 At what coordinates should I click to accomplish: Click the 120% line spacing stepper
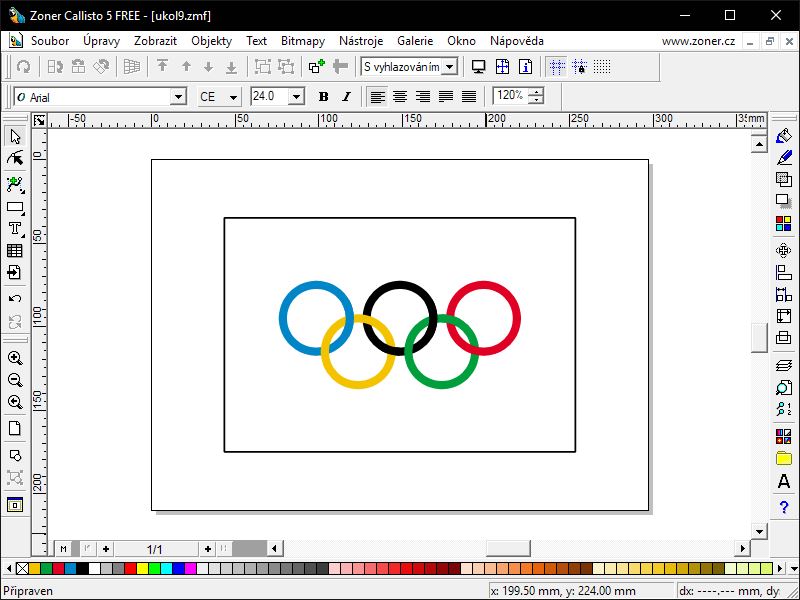(536, 96)
